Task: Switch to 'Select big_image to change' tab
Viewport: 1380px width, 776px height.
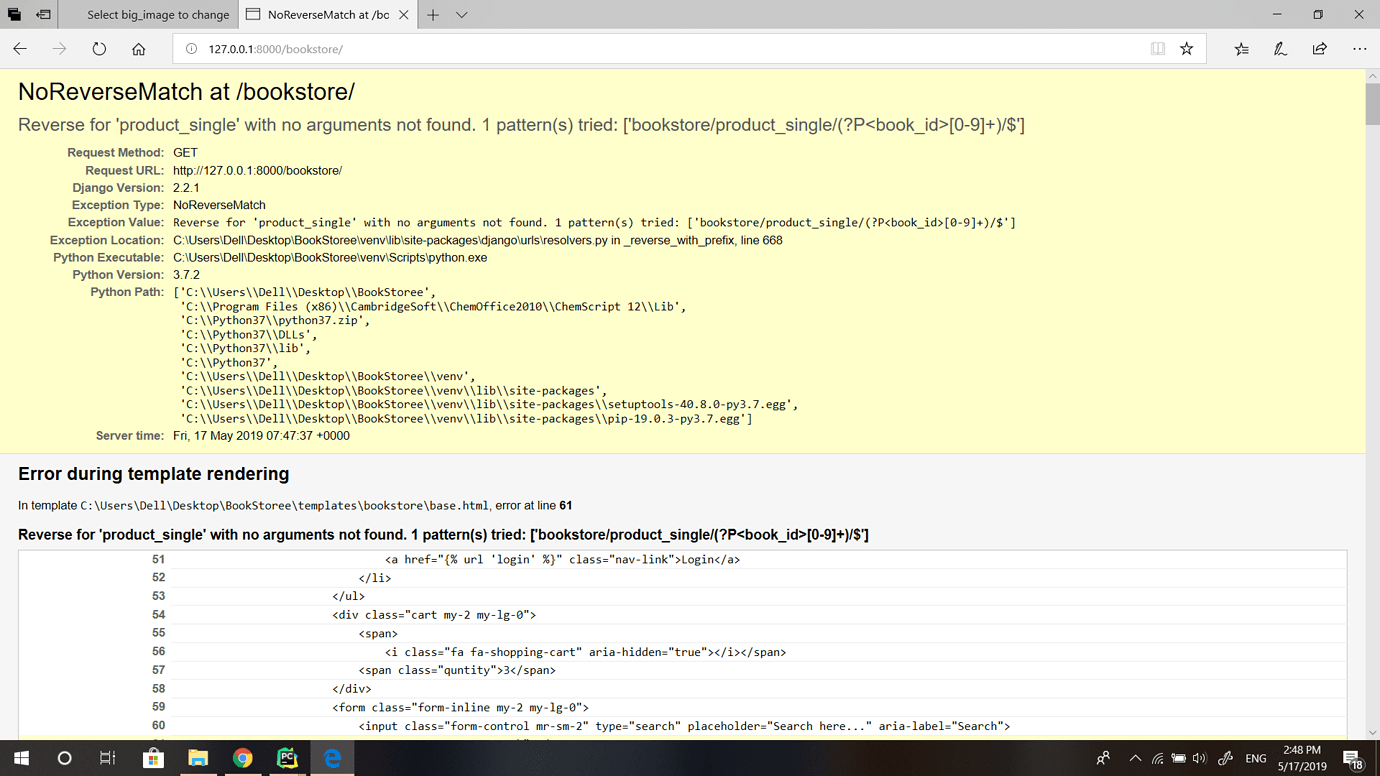Action: 157,15
